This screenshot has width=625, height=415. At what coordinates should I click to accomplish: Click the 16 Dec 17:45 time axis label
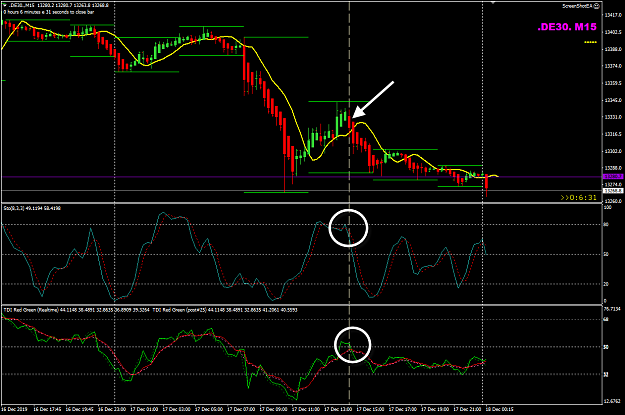47,409
